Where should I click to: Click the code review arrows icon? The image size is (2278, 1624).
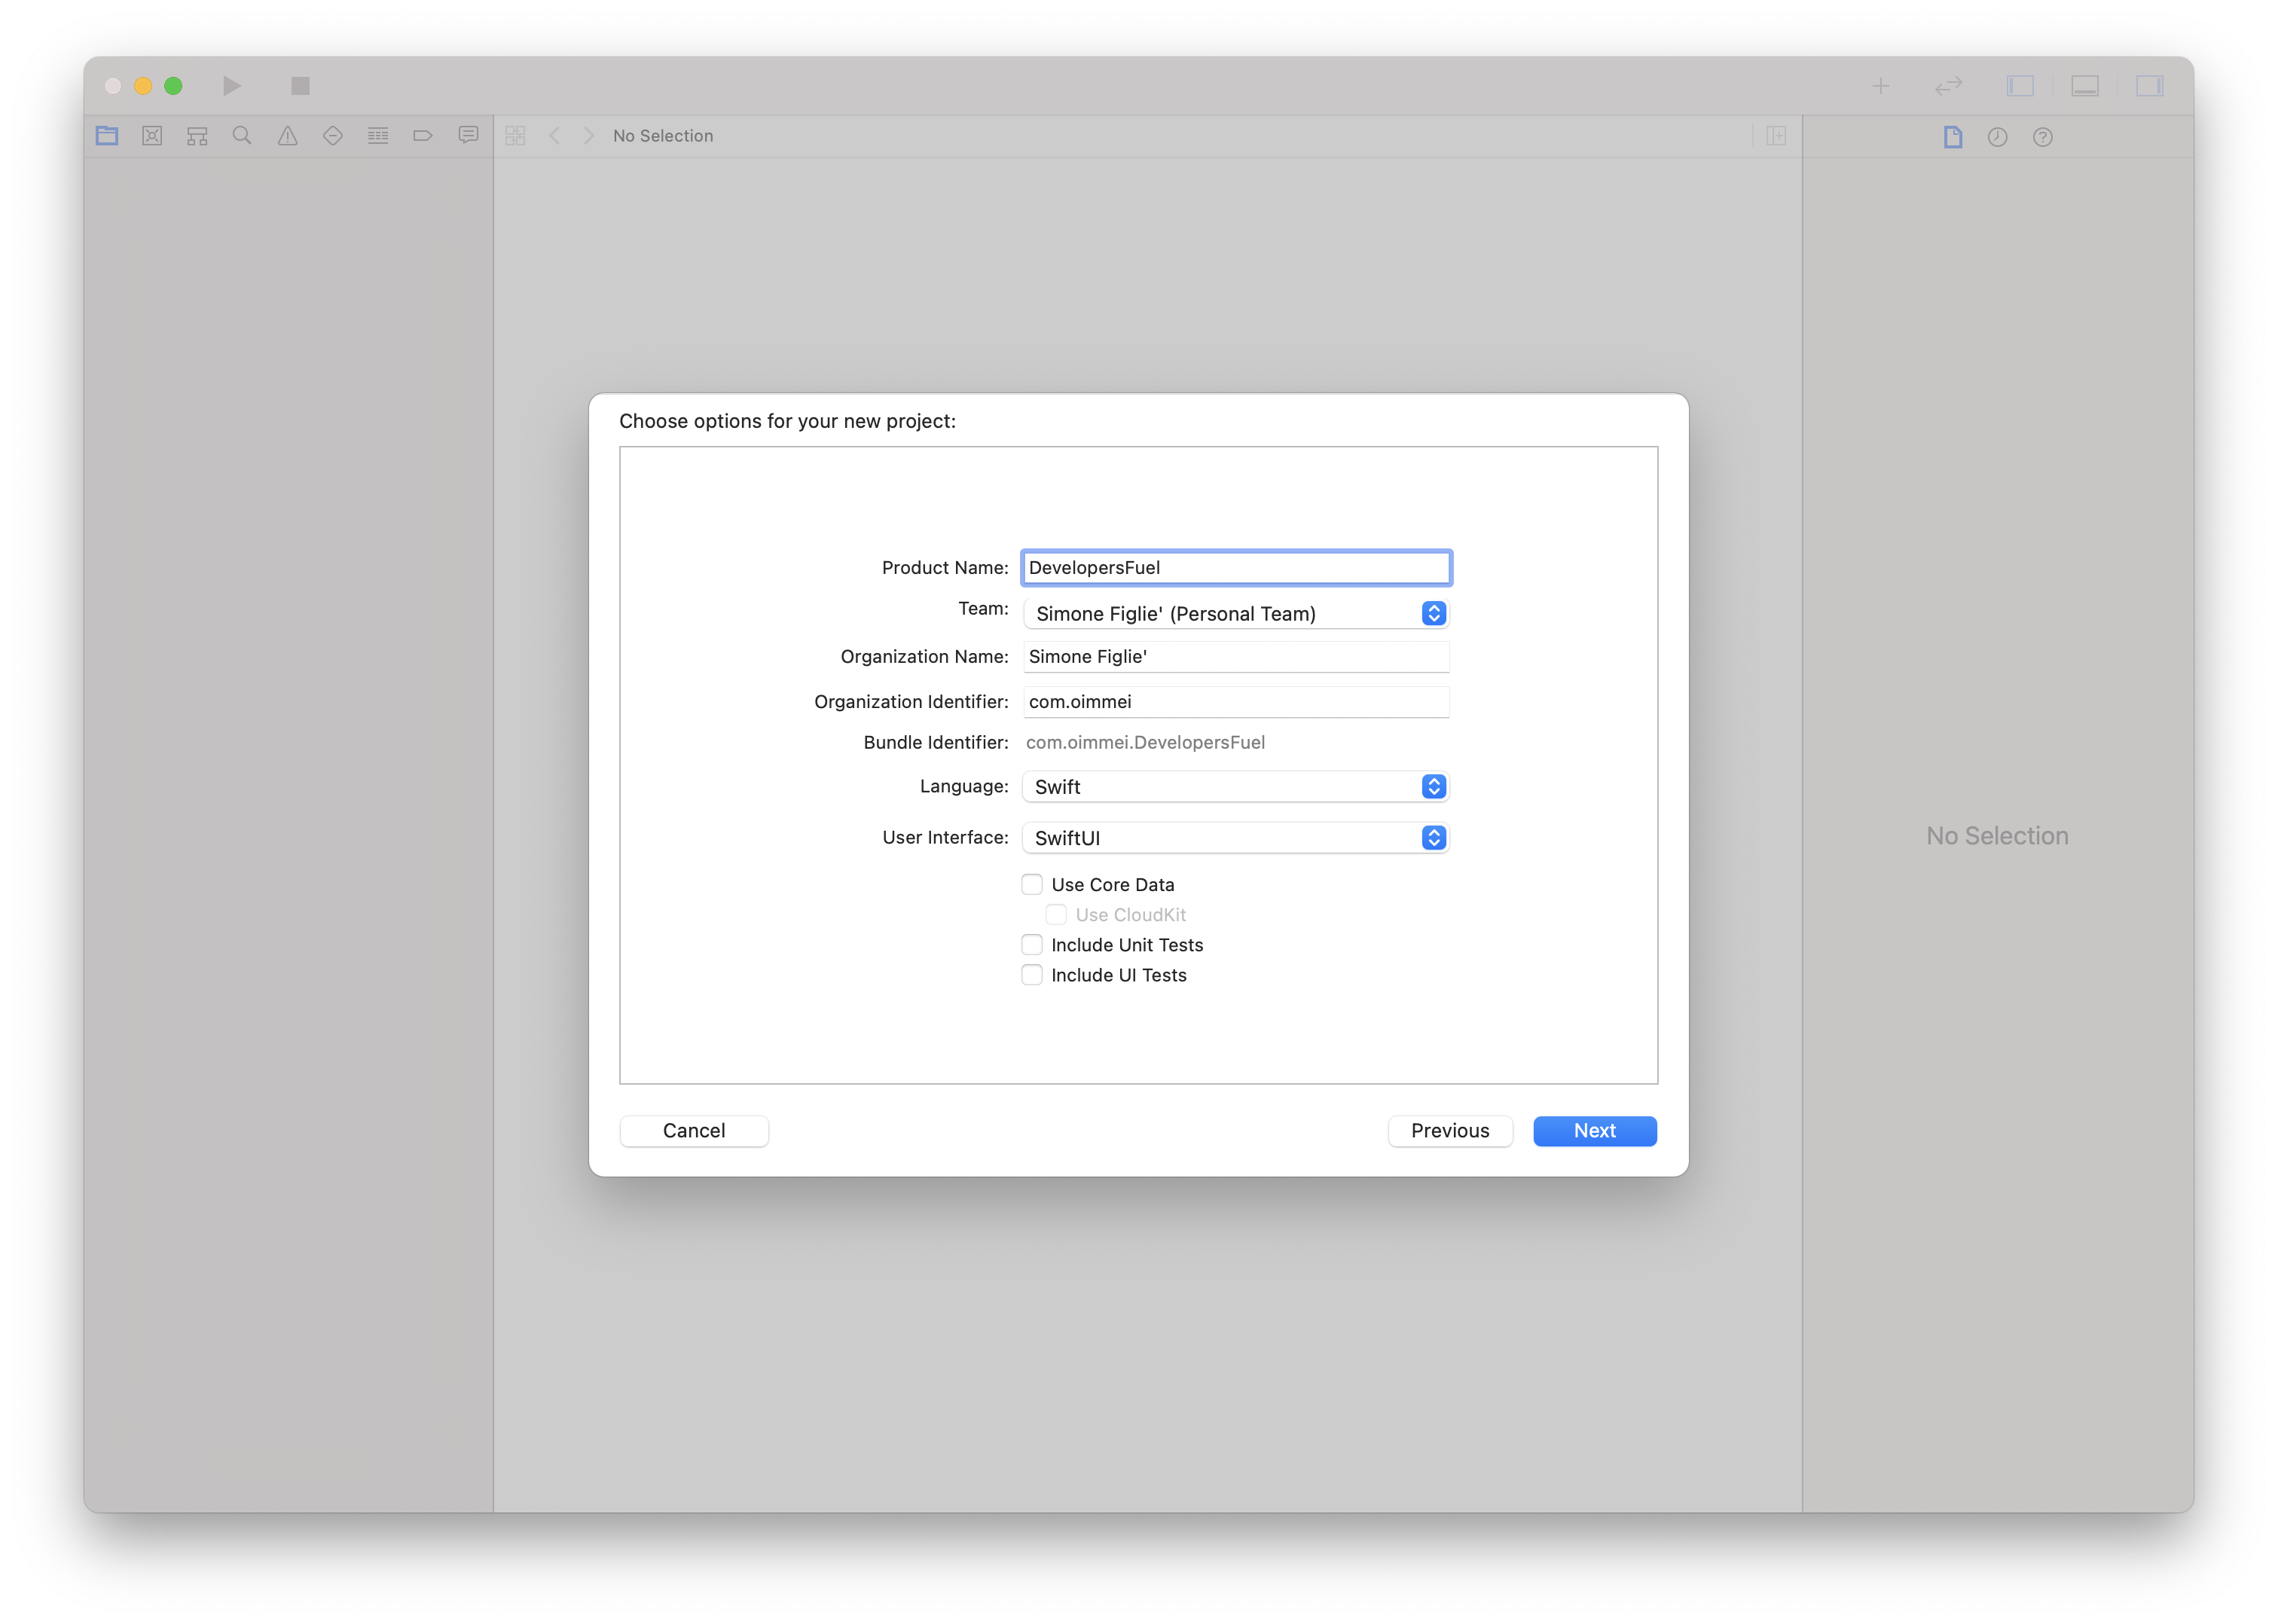1948,86
